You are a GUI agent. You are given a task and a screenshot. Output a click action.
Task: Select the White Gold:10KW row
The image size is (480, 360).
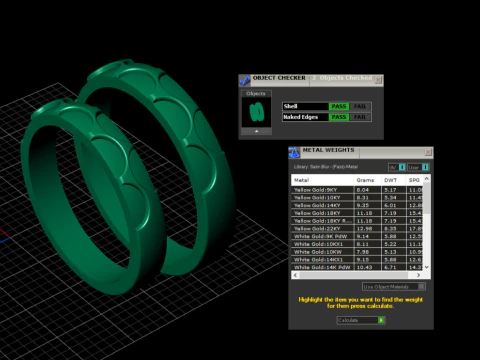357,252
